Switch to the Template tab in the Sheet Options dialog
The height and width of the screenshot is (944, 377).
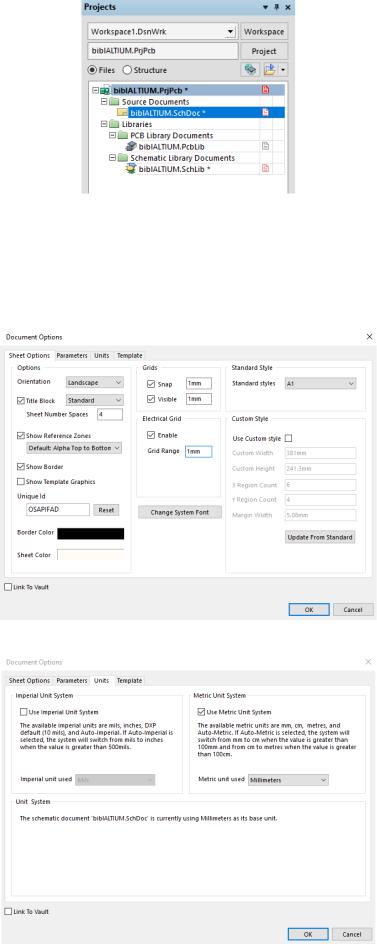(x=129, y=356)
